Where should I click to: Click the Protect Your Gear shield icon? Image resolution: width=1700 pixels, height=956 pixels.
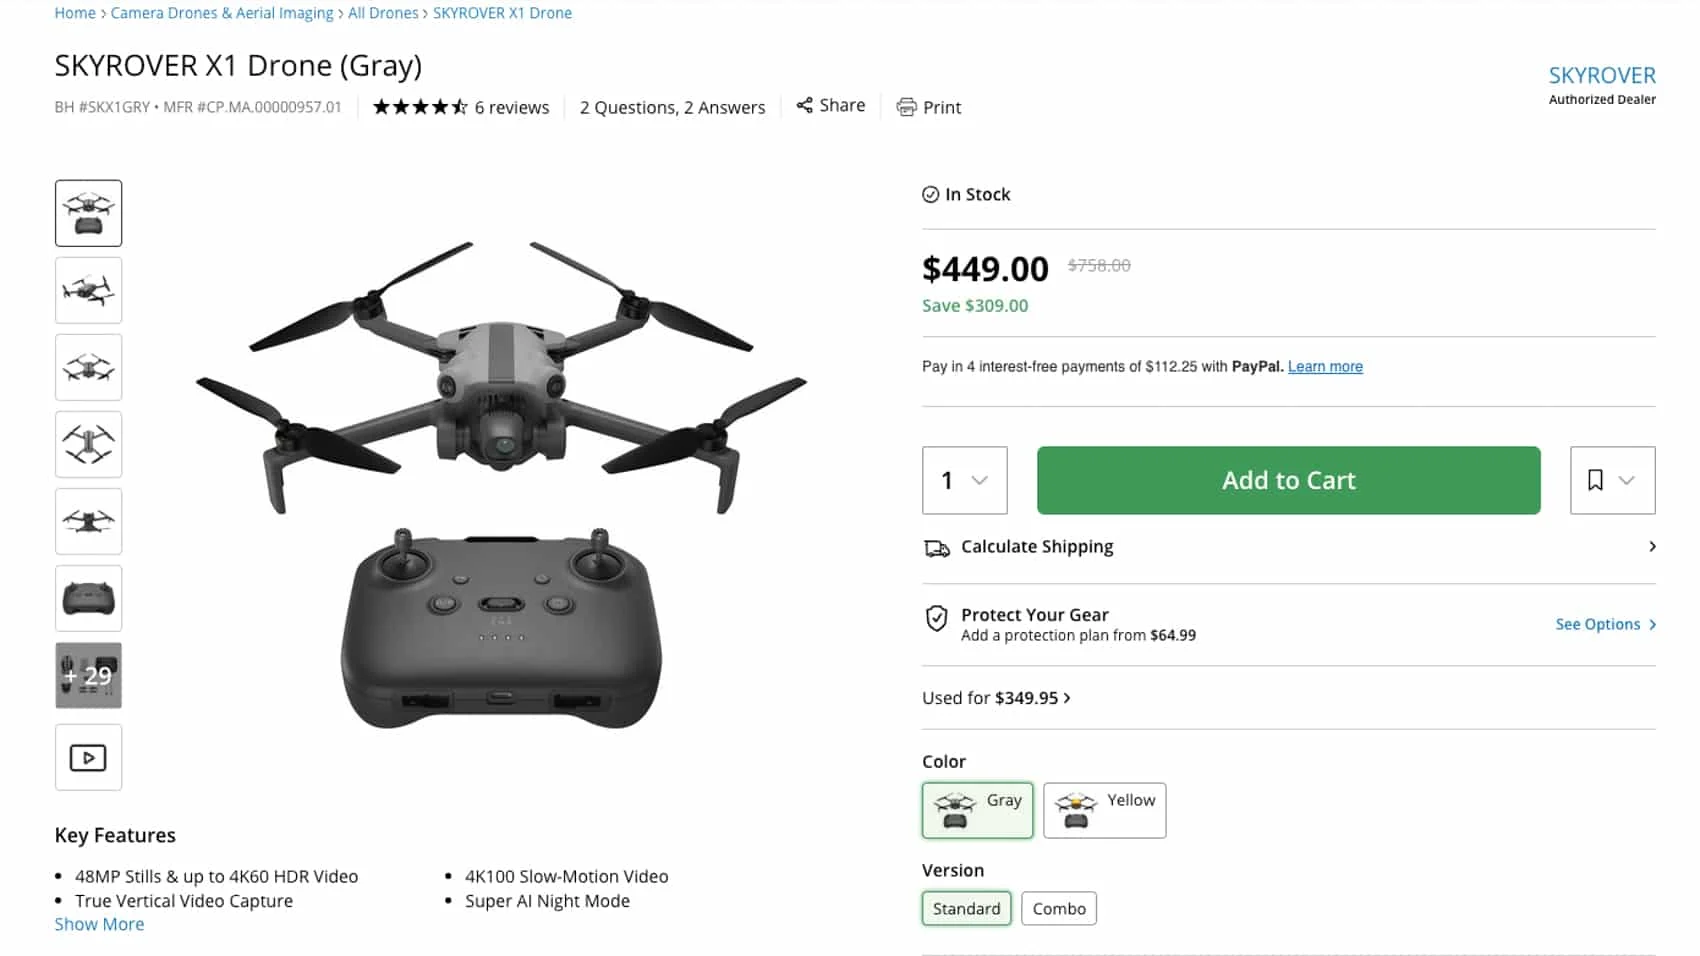[936, 619]
